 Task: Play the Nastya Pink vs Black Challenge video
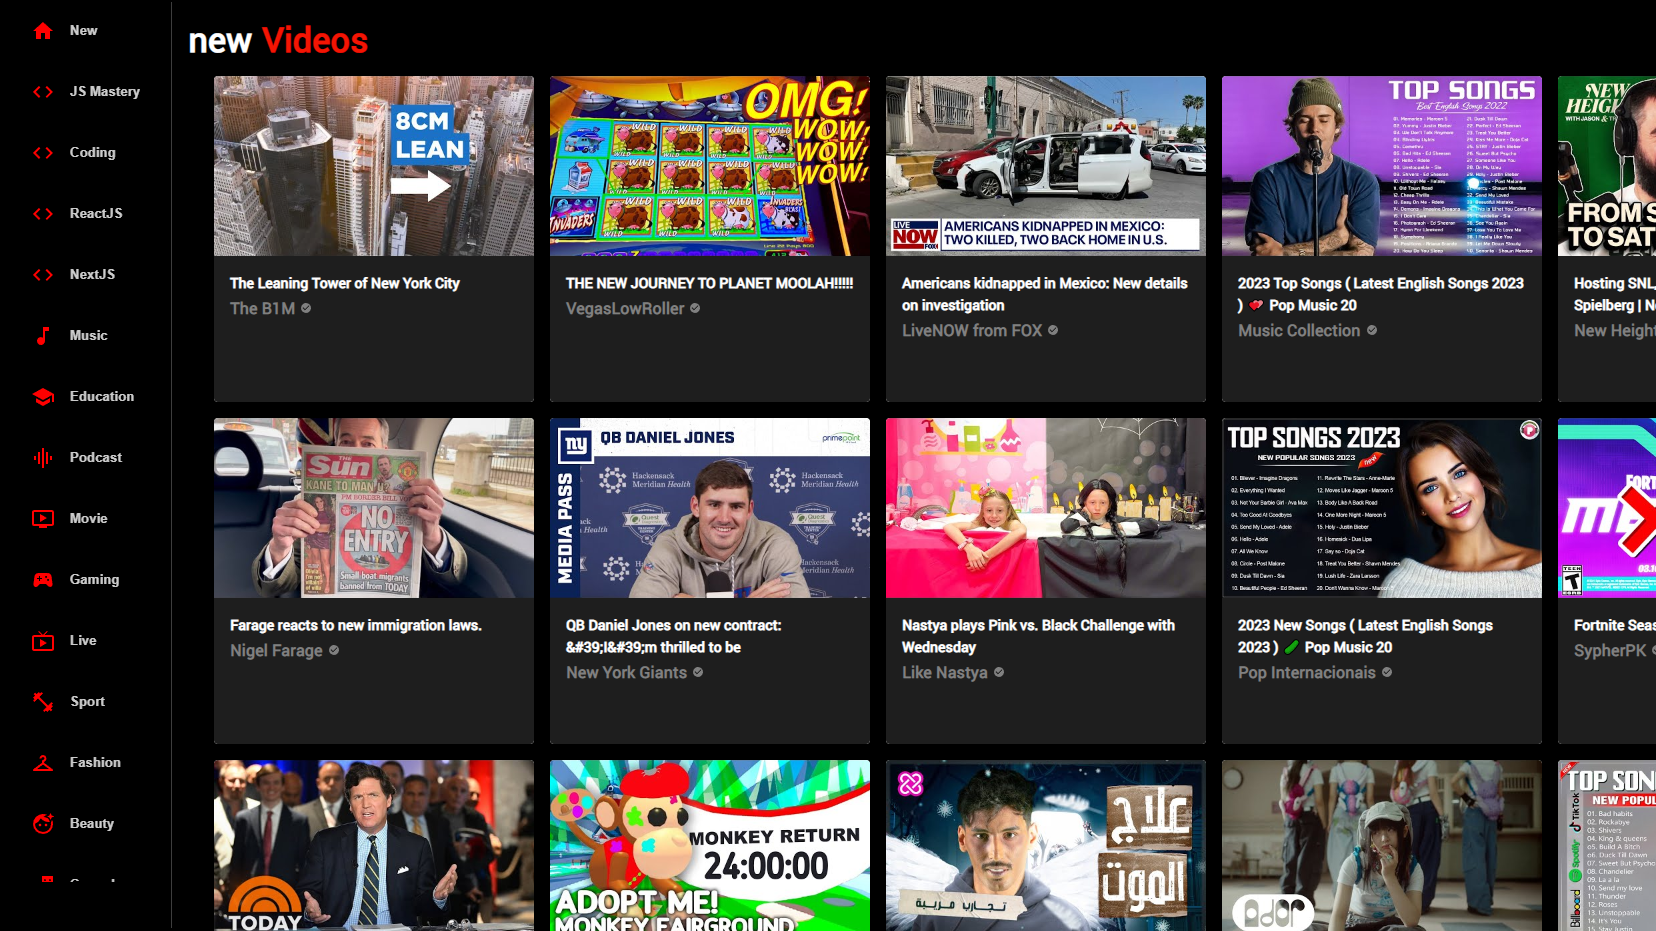[1045, 508]
